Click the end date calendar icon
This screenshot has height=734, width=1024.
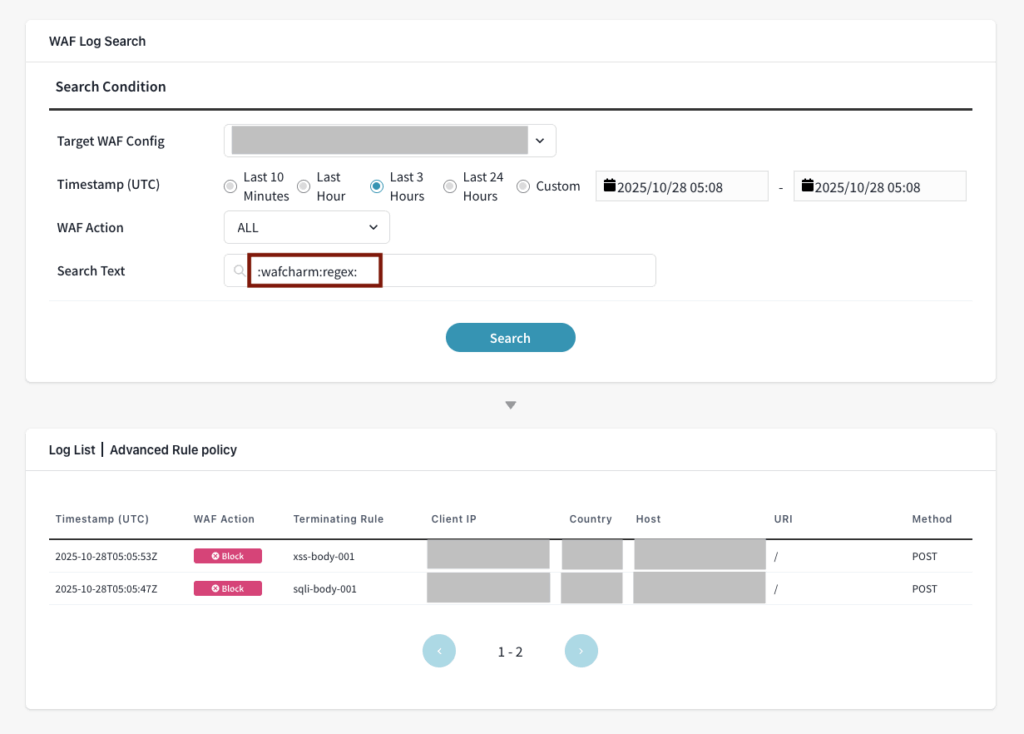click(x=808, y=186)
